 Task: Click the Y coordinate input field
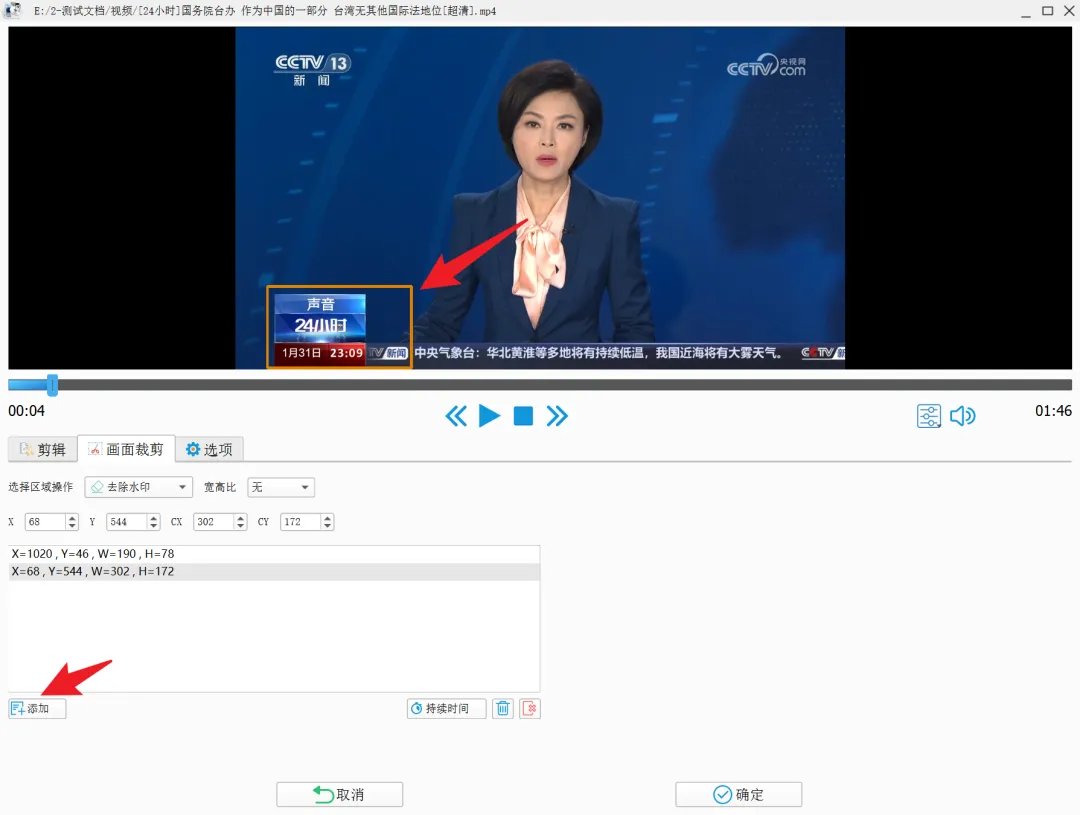tap(127, 522)
